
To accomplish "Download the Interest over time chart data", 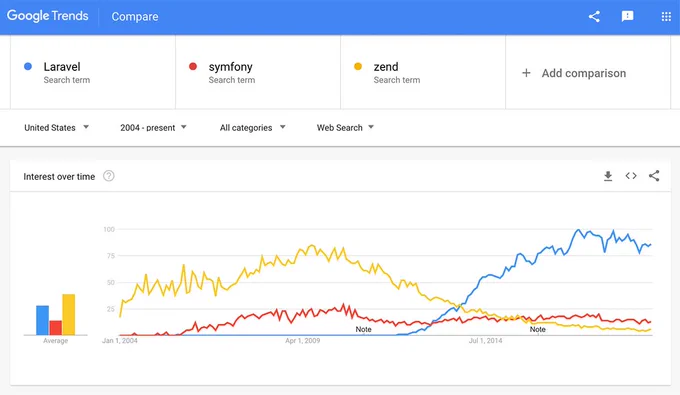I will 608,176.
